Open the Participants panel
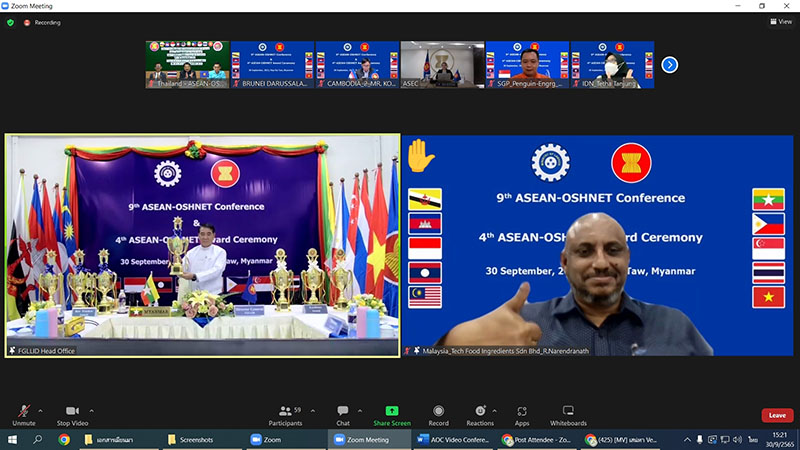800x450 pixels. point(285,414)
